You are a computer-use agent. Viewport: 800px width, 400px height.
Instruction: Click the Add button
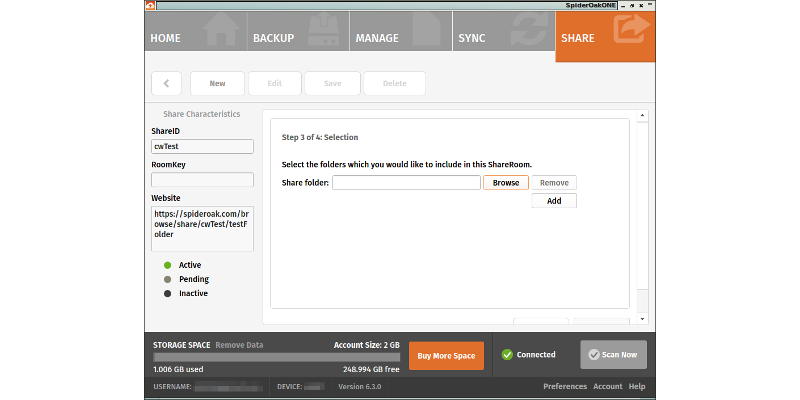tap(553, 201)
